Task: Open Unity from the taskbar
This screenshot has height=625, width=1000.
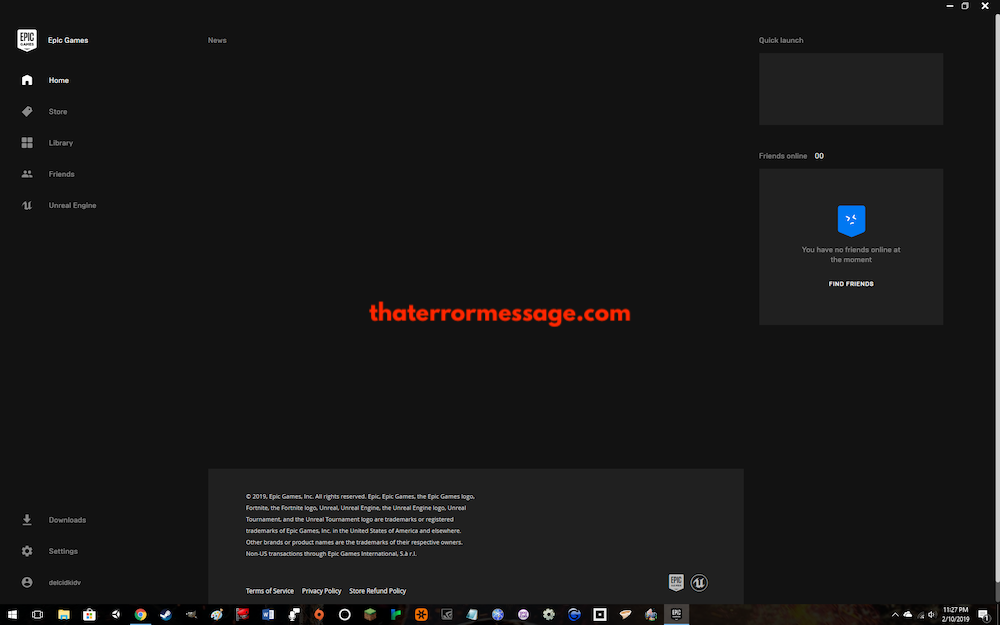Action: tap(115, 615)
